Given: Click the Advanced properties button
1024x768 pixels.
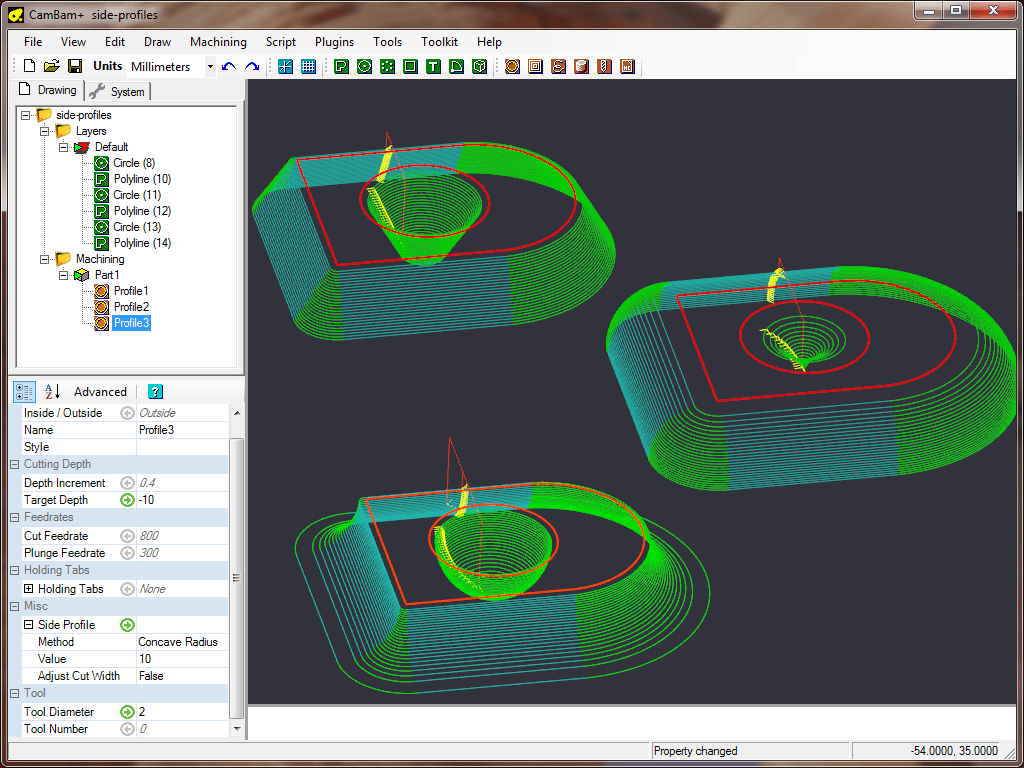Looking at the screenshot, I should (100, 391).
